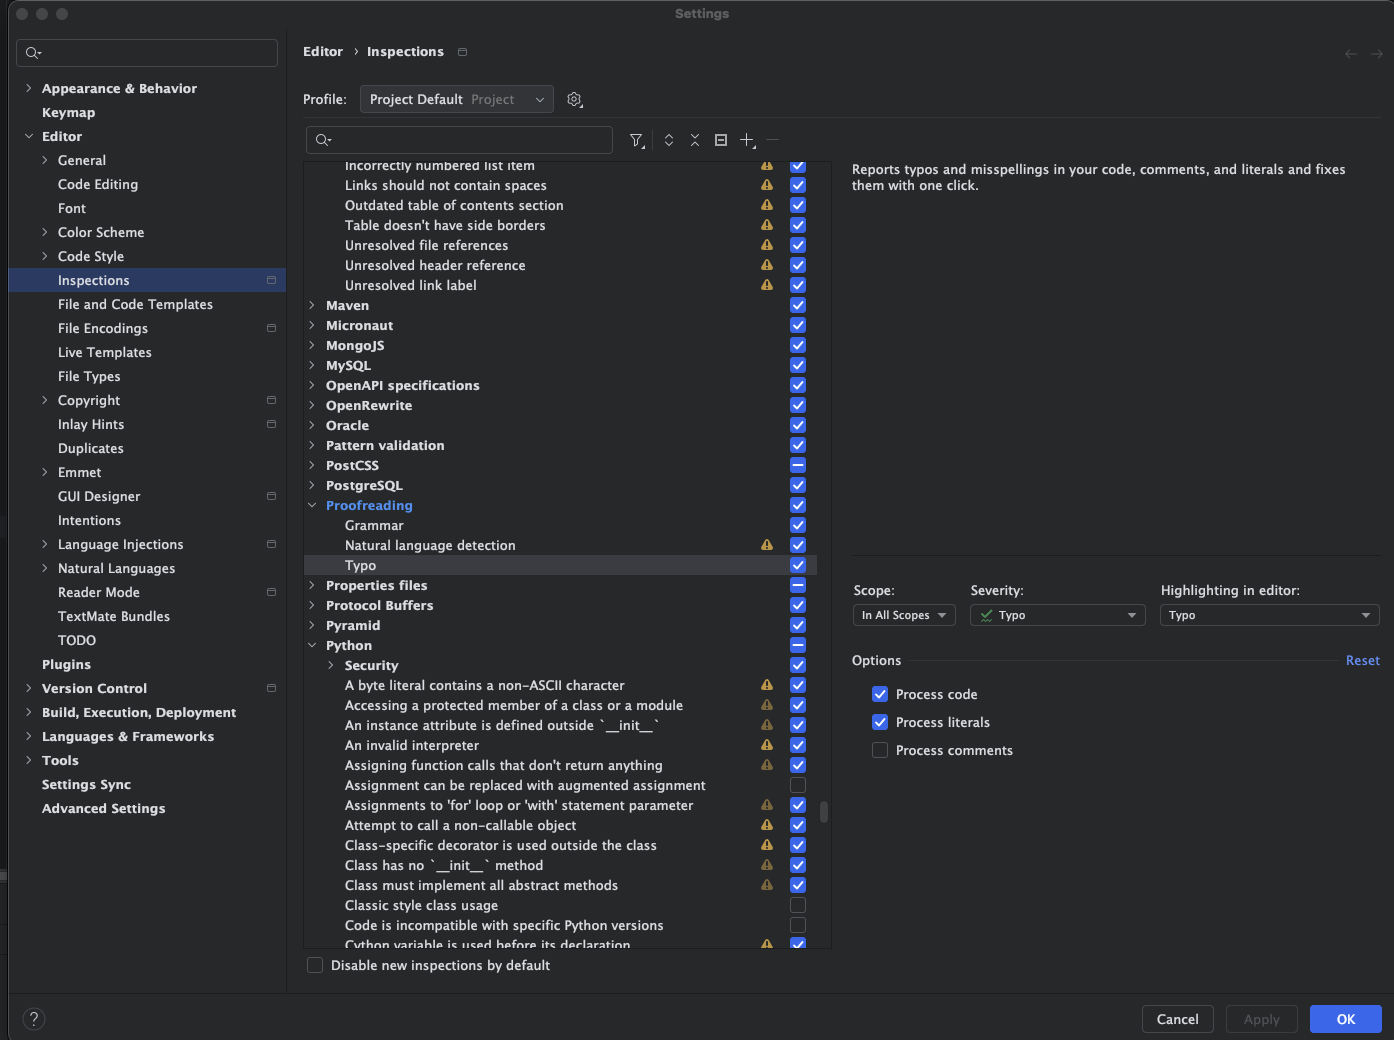Disable the Process literals option
Screen dimensions: 1394x1040
pos(880,722)
